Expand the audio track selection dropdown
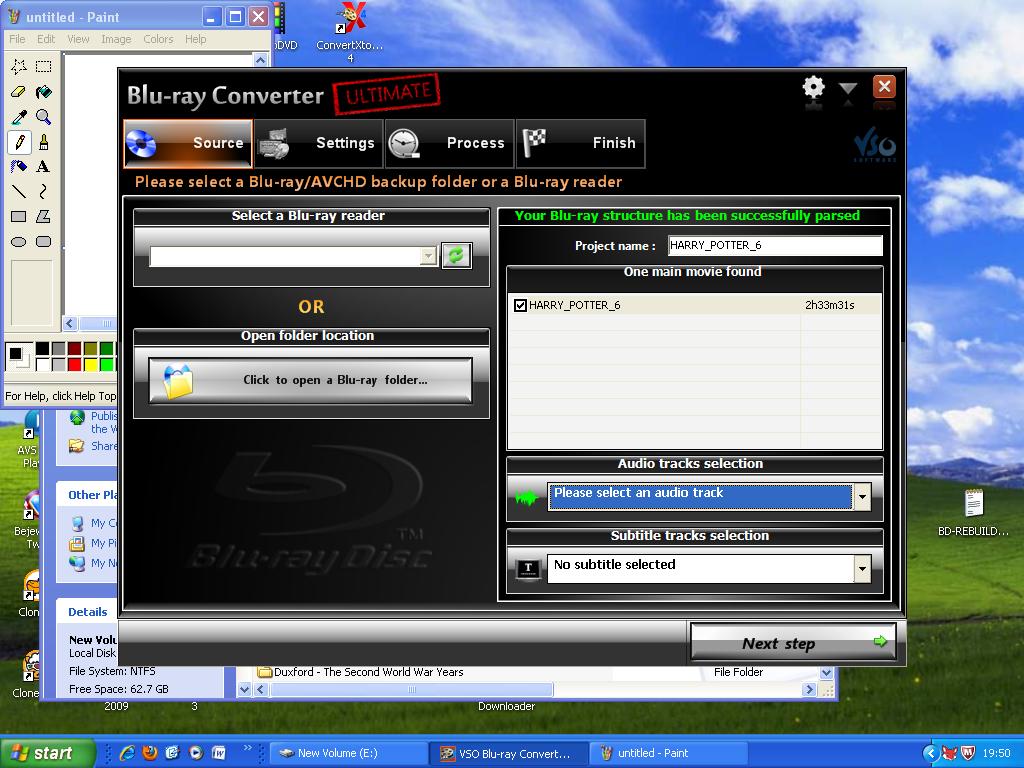 point(863,497)
